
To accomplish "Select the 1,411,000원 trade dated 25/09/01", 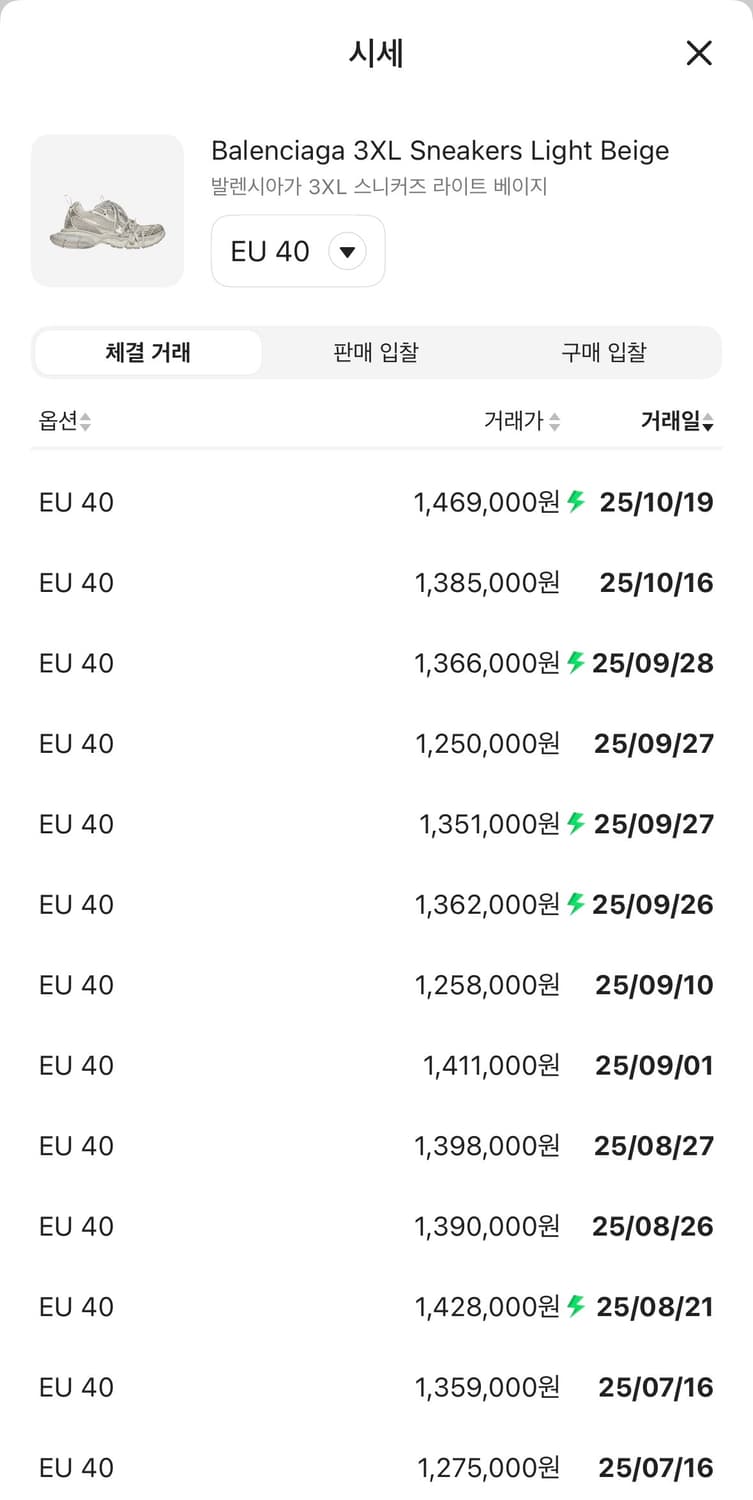I will pyautogui.click(x=376, y=1065).
